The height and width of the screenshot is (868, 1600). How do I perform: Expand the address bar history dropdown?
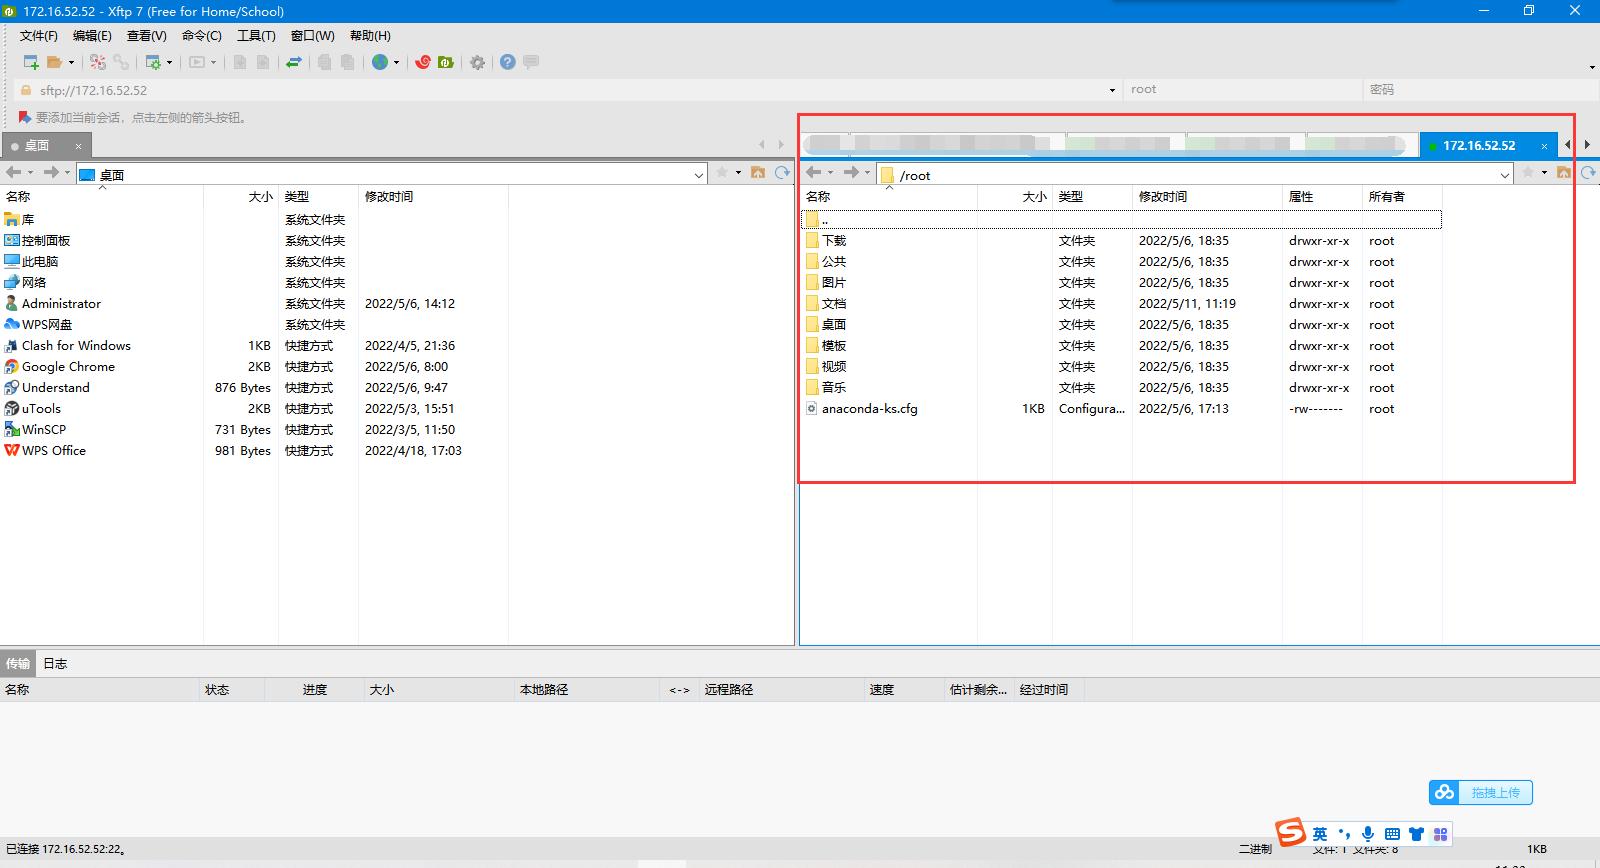tap(1112, 90)
